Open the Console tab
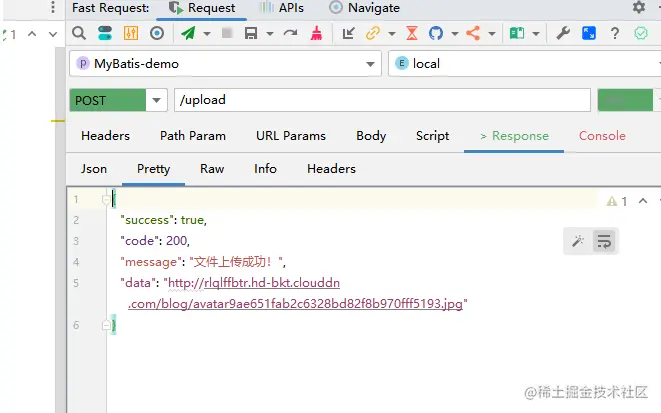This screenshot has height=413, width=661. click(x=602, y=136)
